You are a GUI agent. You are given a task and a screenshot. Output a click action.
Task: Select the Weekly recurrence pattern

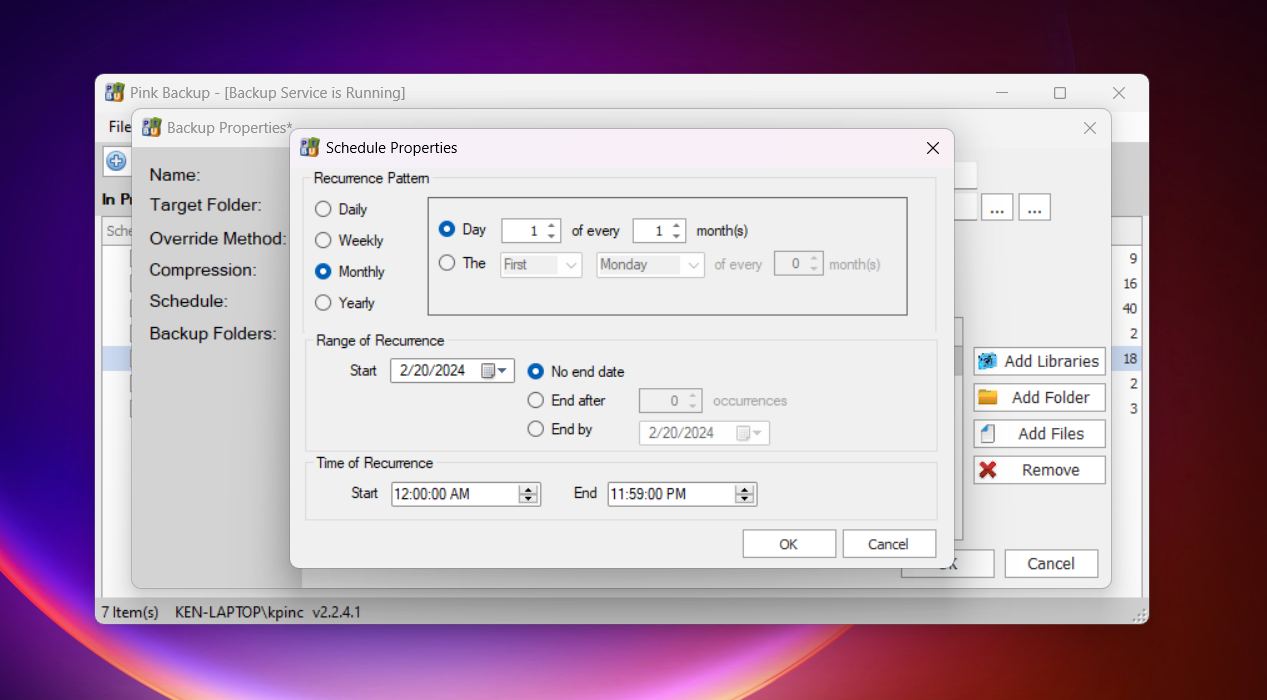[x=323, y=241]
